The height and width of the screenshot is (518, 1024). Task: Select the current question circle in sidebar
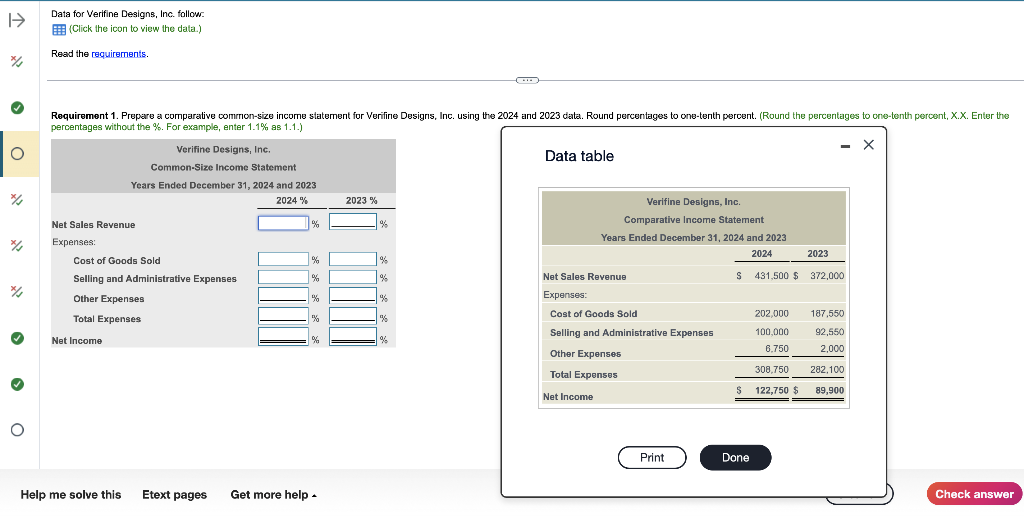pyautogui.click(x=17, y=154)
